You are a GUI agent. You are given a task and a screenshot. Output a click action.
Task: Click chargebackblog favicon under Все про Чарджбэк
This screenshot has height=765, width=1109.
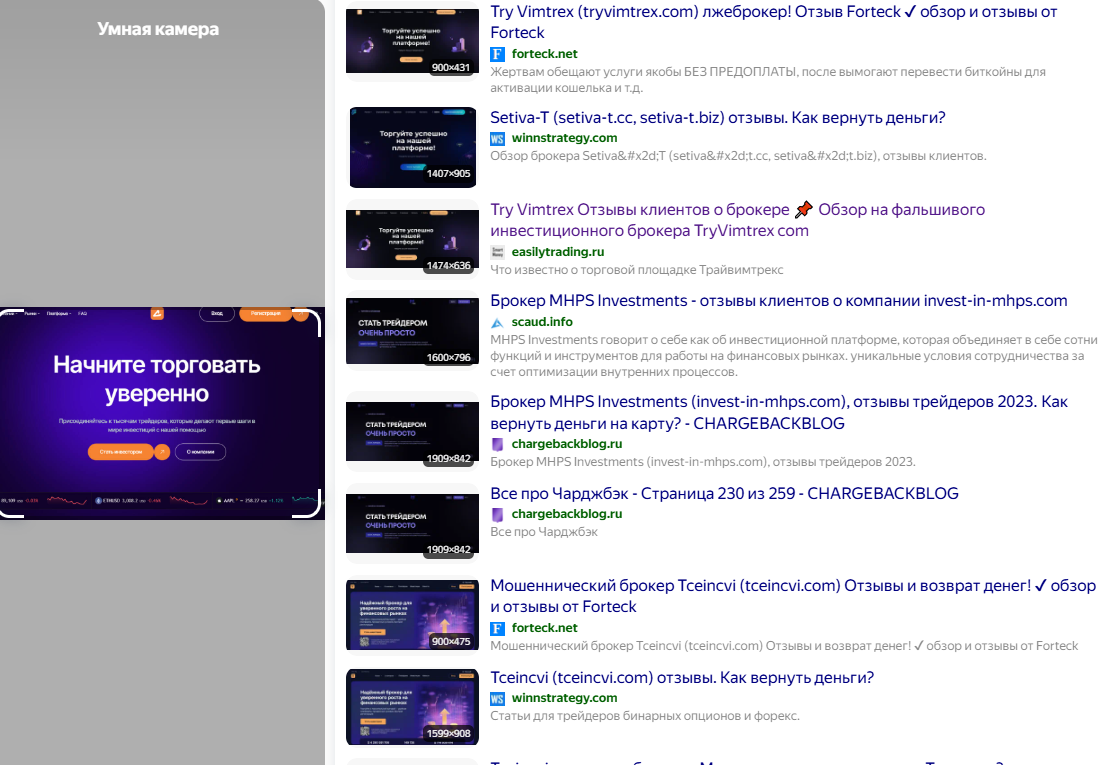click(x=498, y=514)
